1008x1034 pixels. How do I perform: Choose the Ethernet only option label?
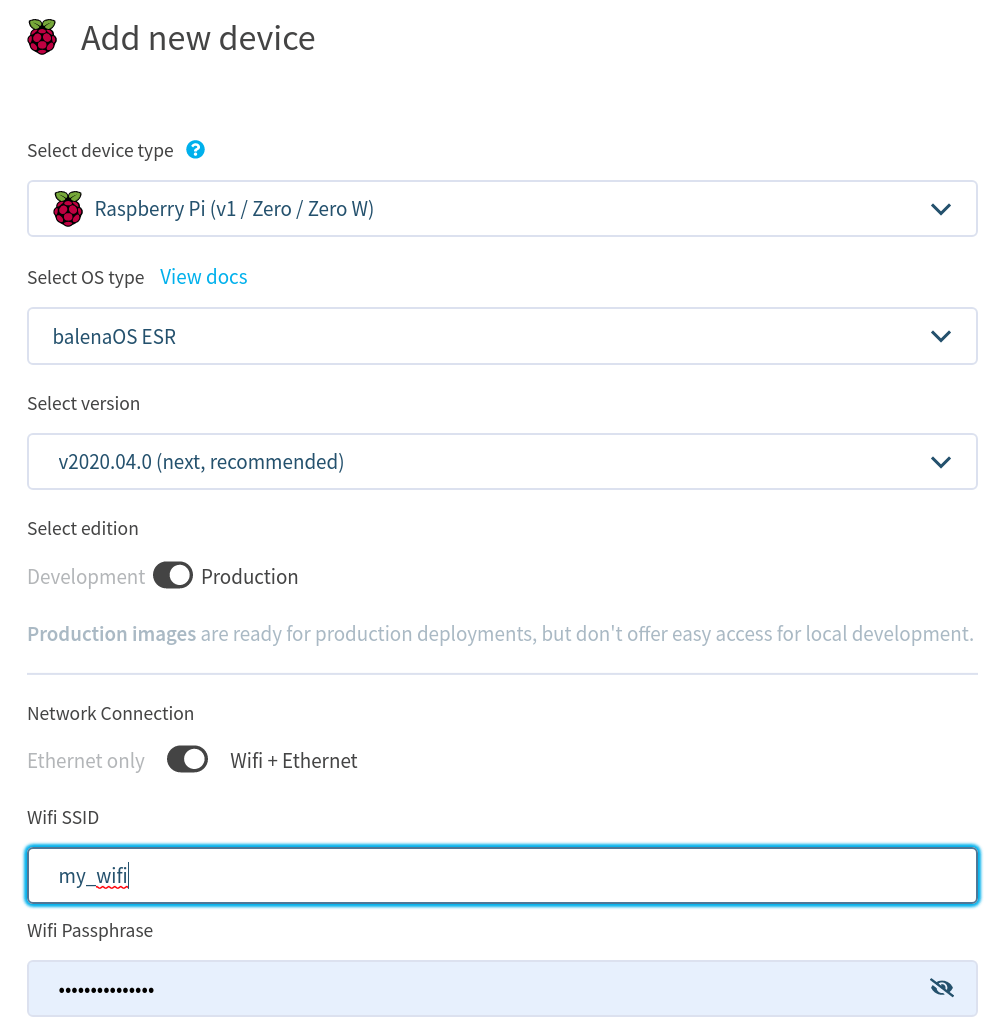[86, 761]
